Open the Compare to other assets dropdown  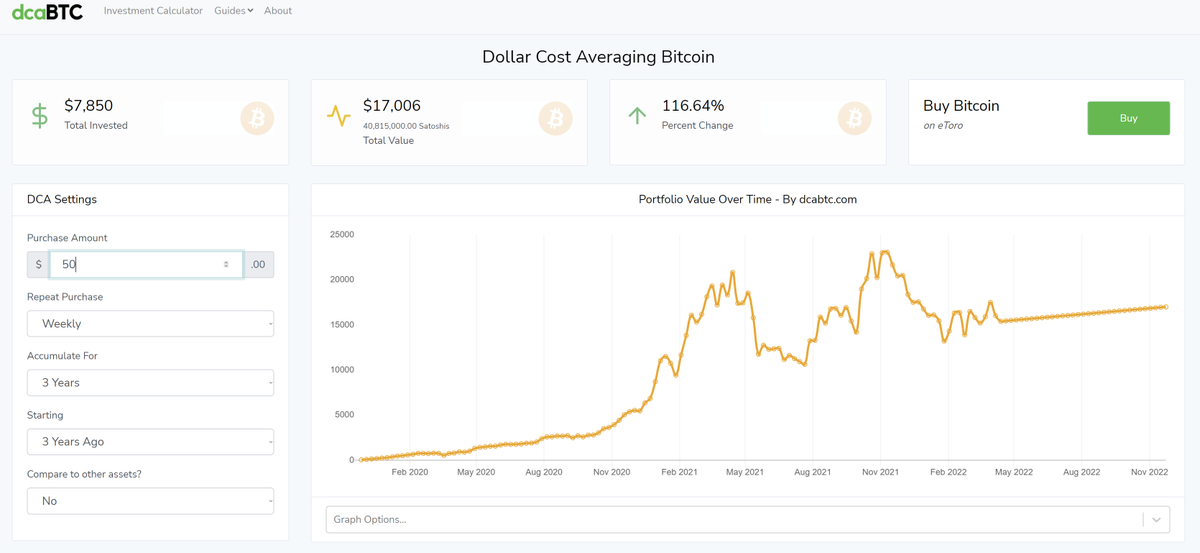[150, 501]
